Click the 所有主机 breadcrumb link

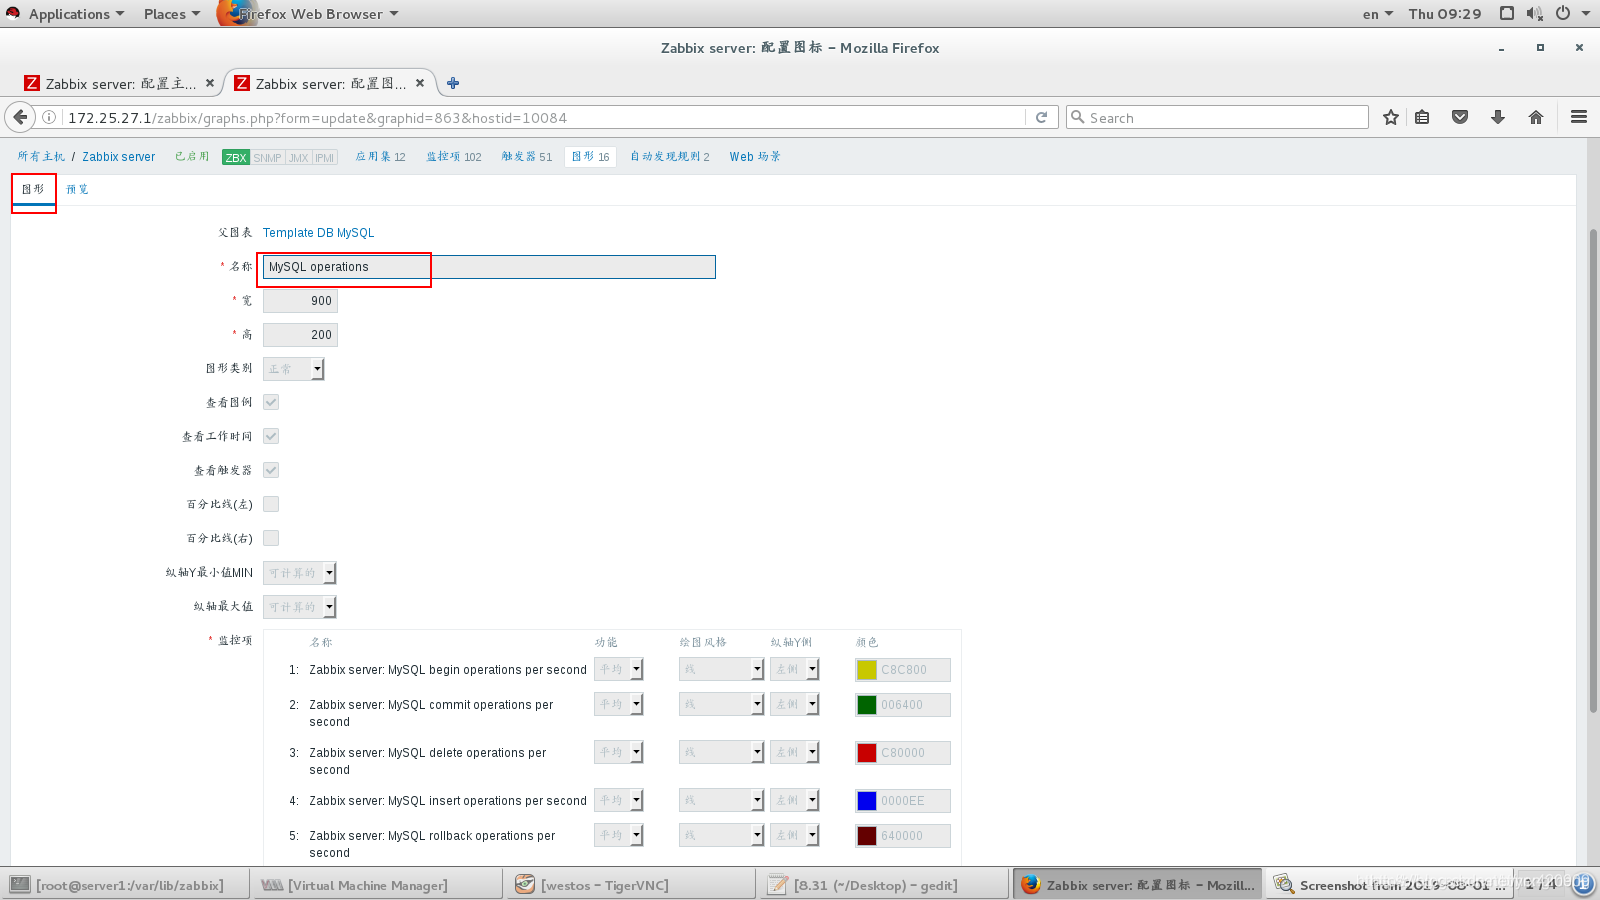[x=41, y=157]
